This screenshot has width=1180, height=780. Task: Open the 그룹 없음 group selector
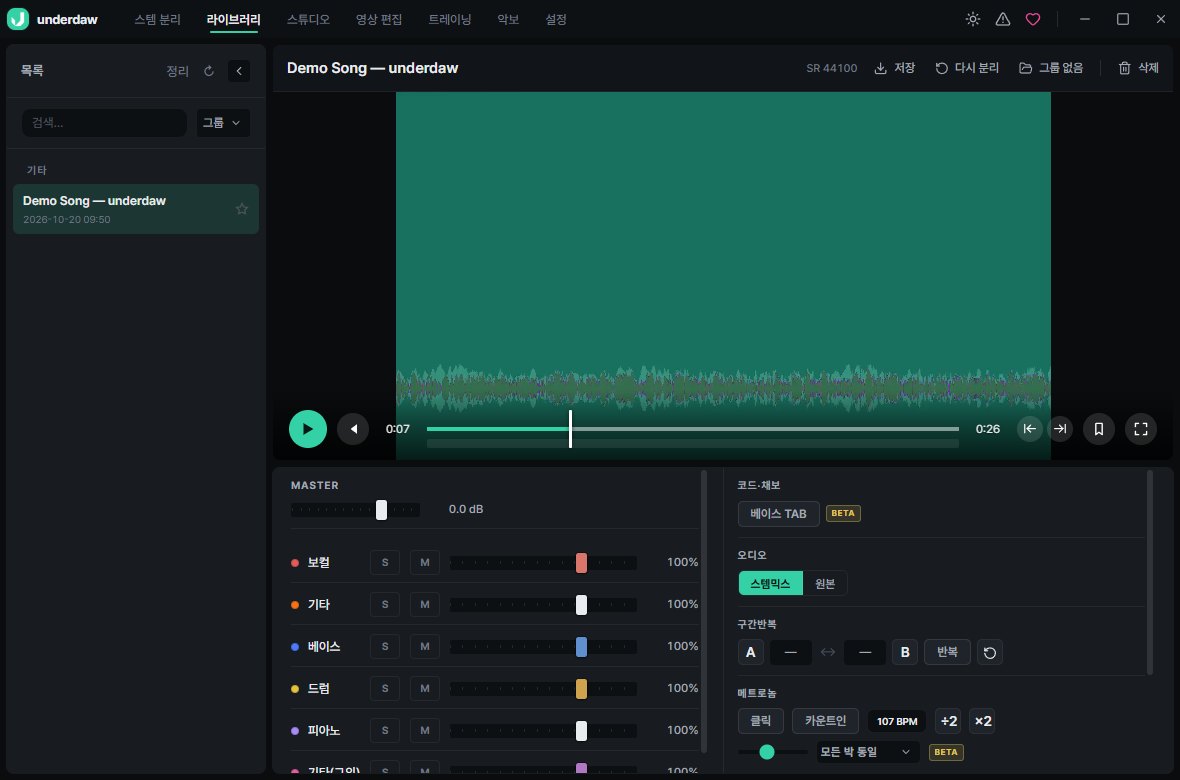click(x=1051, y=68)
